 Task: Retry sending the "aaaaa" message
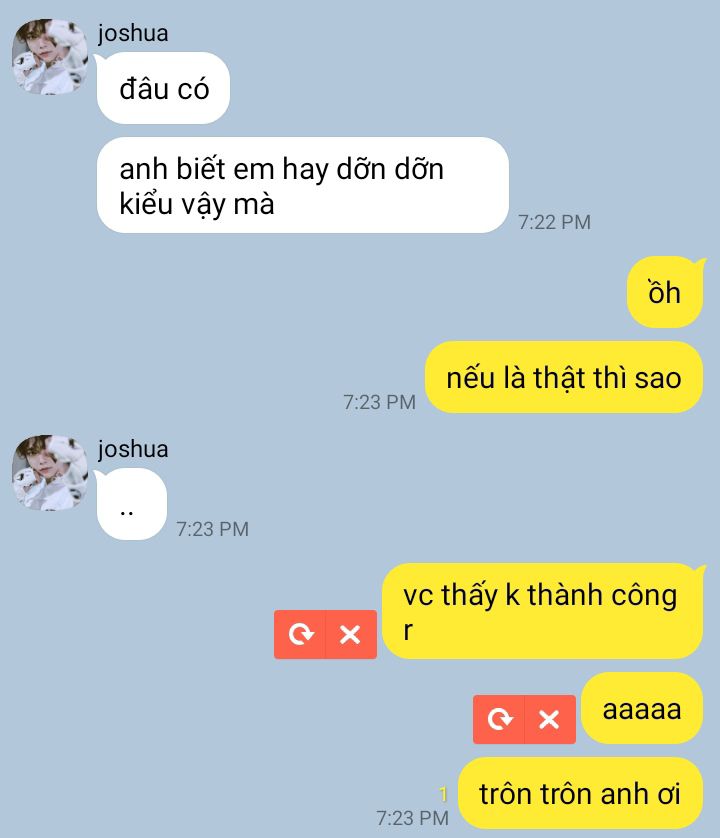pos(499,719)
